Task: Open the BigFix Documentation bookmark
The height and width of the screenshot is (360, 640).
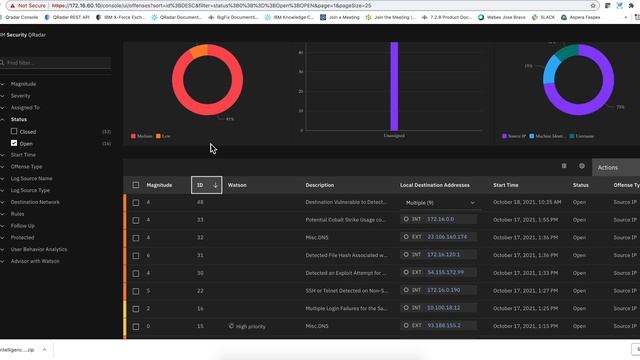Action: [x=233, y=17]
